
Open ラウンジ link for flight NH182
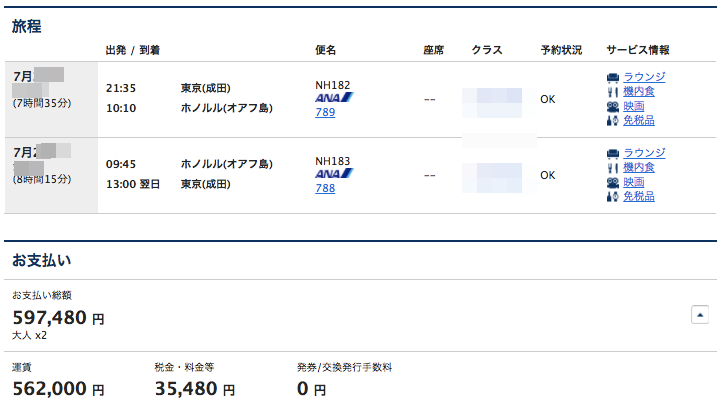coord(644,77)
